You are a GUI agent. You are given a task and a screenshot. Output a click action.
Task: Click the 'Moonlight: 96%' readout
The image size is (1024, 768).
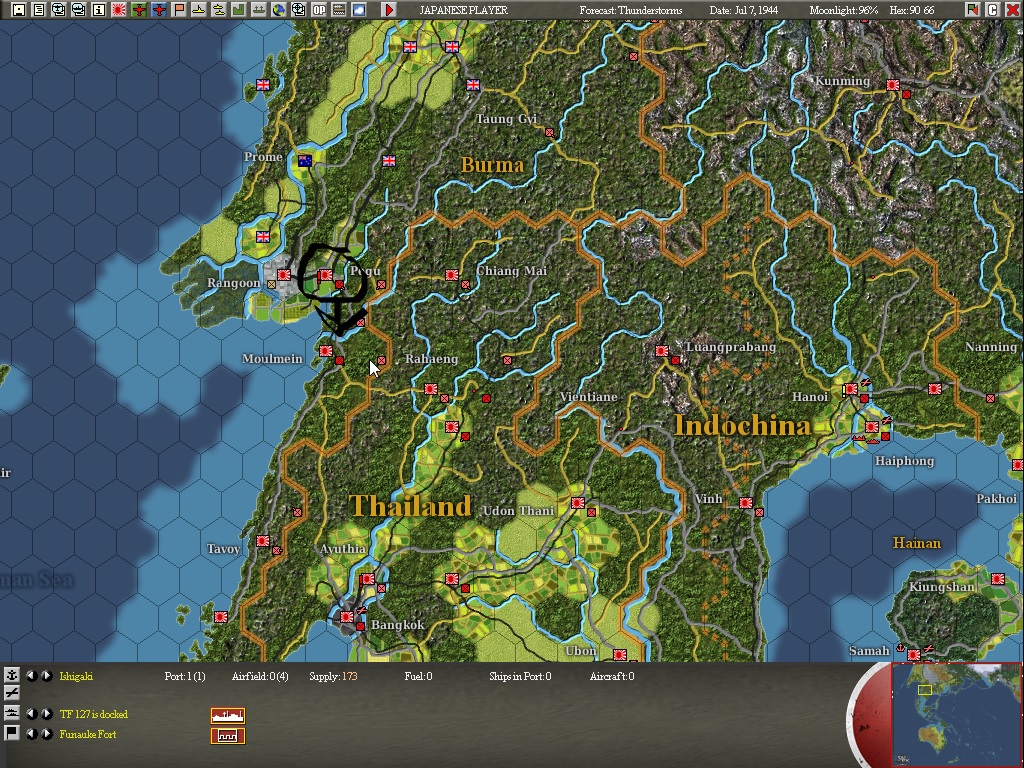click(x=844, y=10)
